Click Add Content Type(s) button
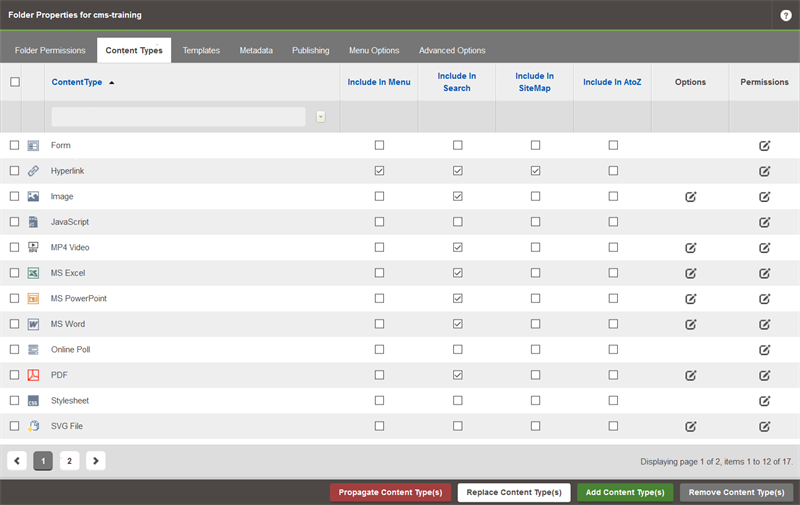Viewport: 800px width, 505px height. tap(625, 493)
